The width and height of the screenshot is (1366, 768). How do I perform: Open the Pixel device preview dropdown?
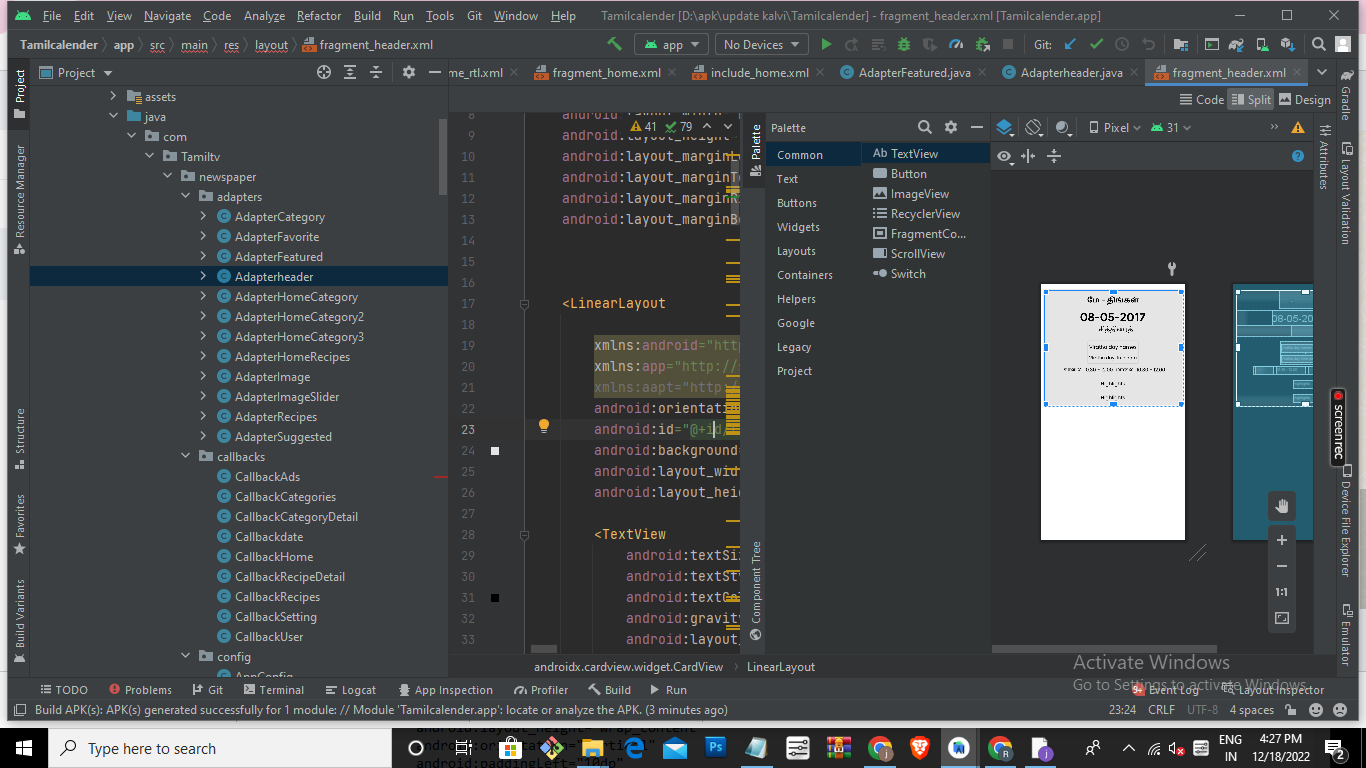tap(1114, 128)
